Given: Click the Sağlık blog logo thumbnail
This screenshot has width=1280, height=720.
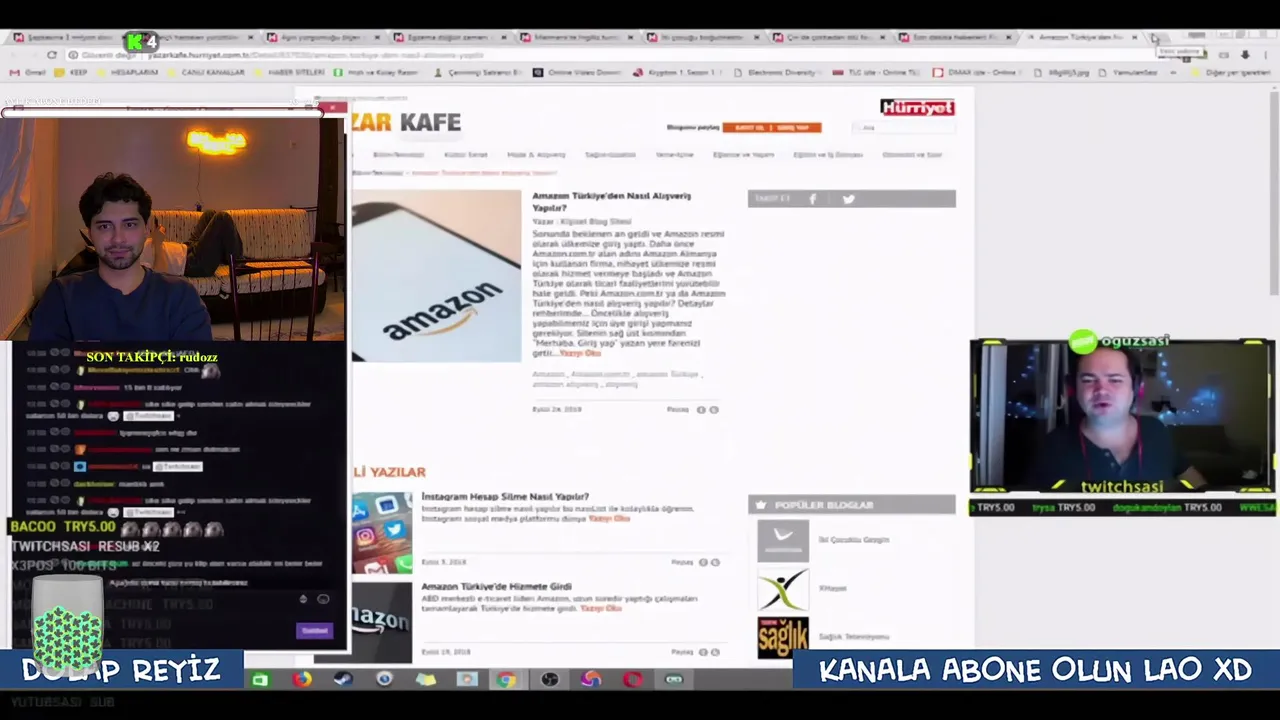Looking at the screenshot, I should (783, 637).
